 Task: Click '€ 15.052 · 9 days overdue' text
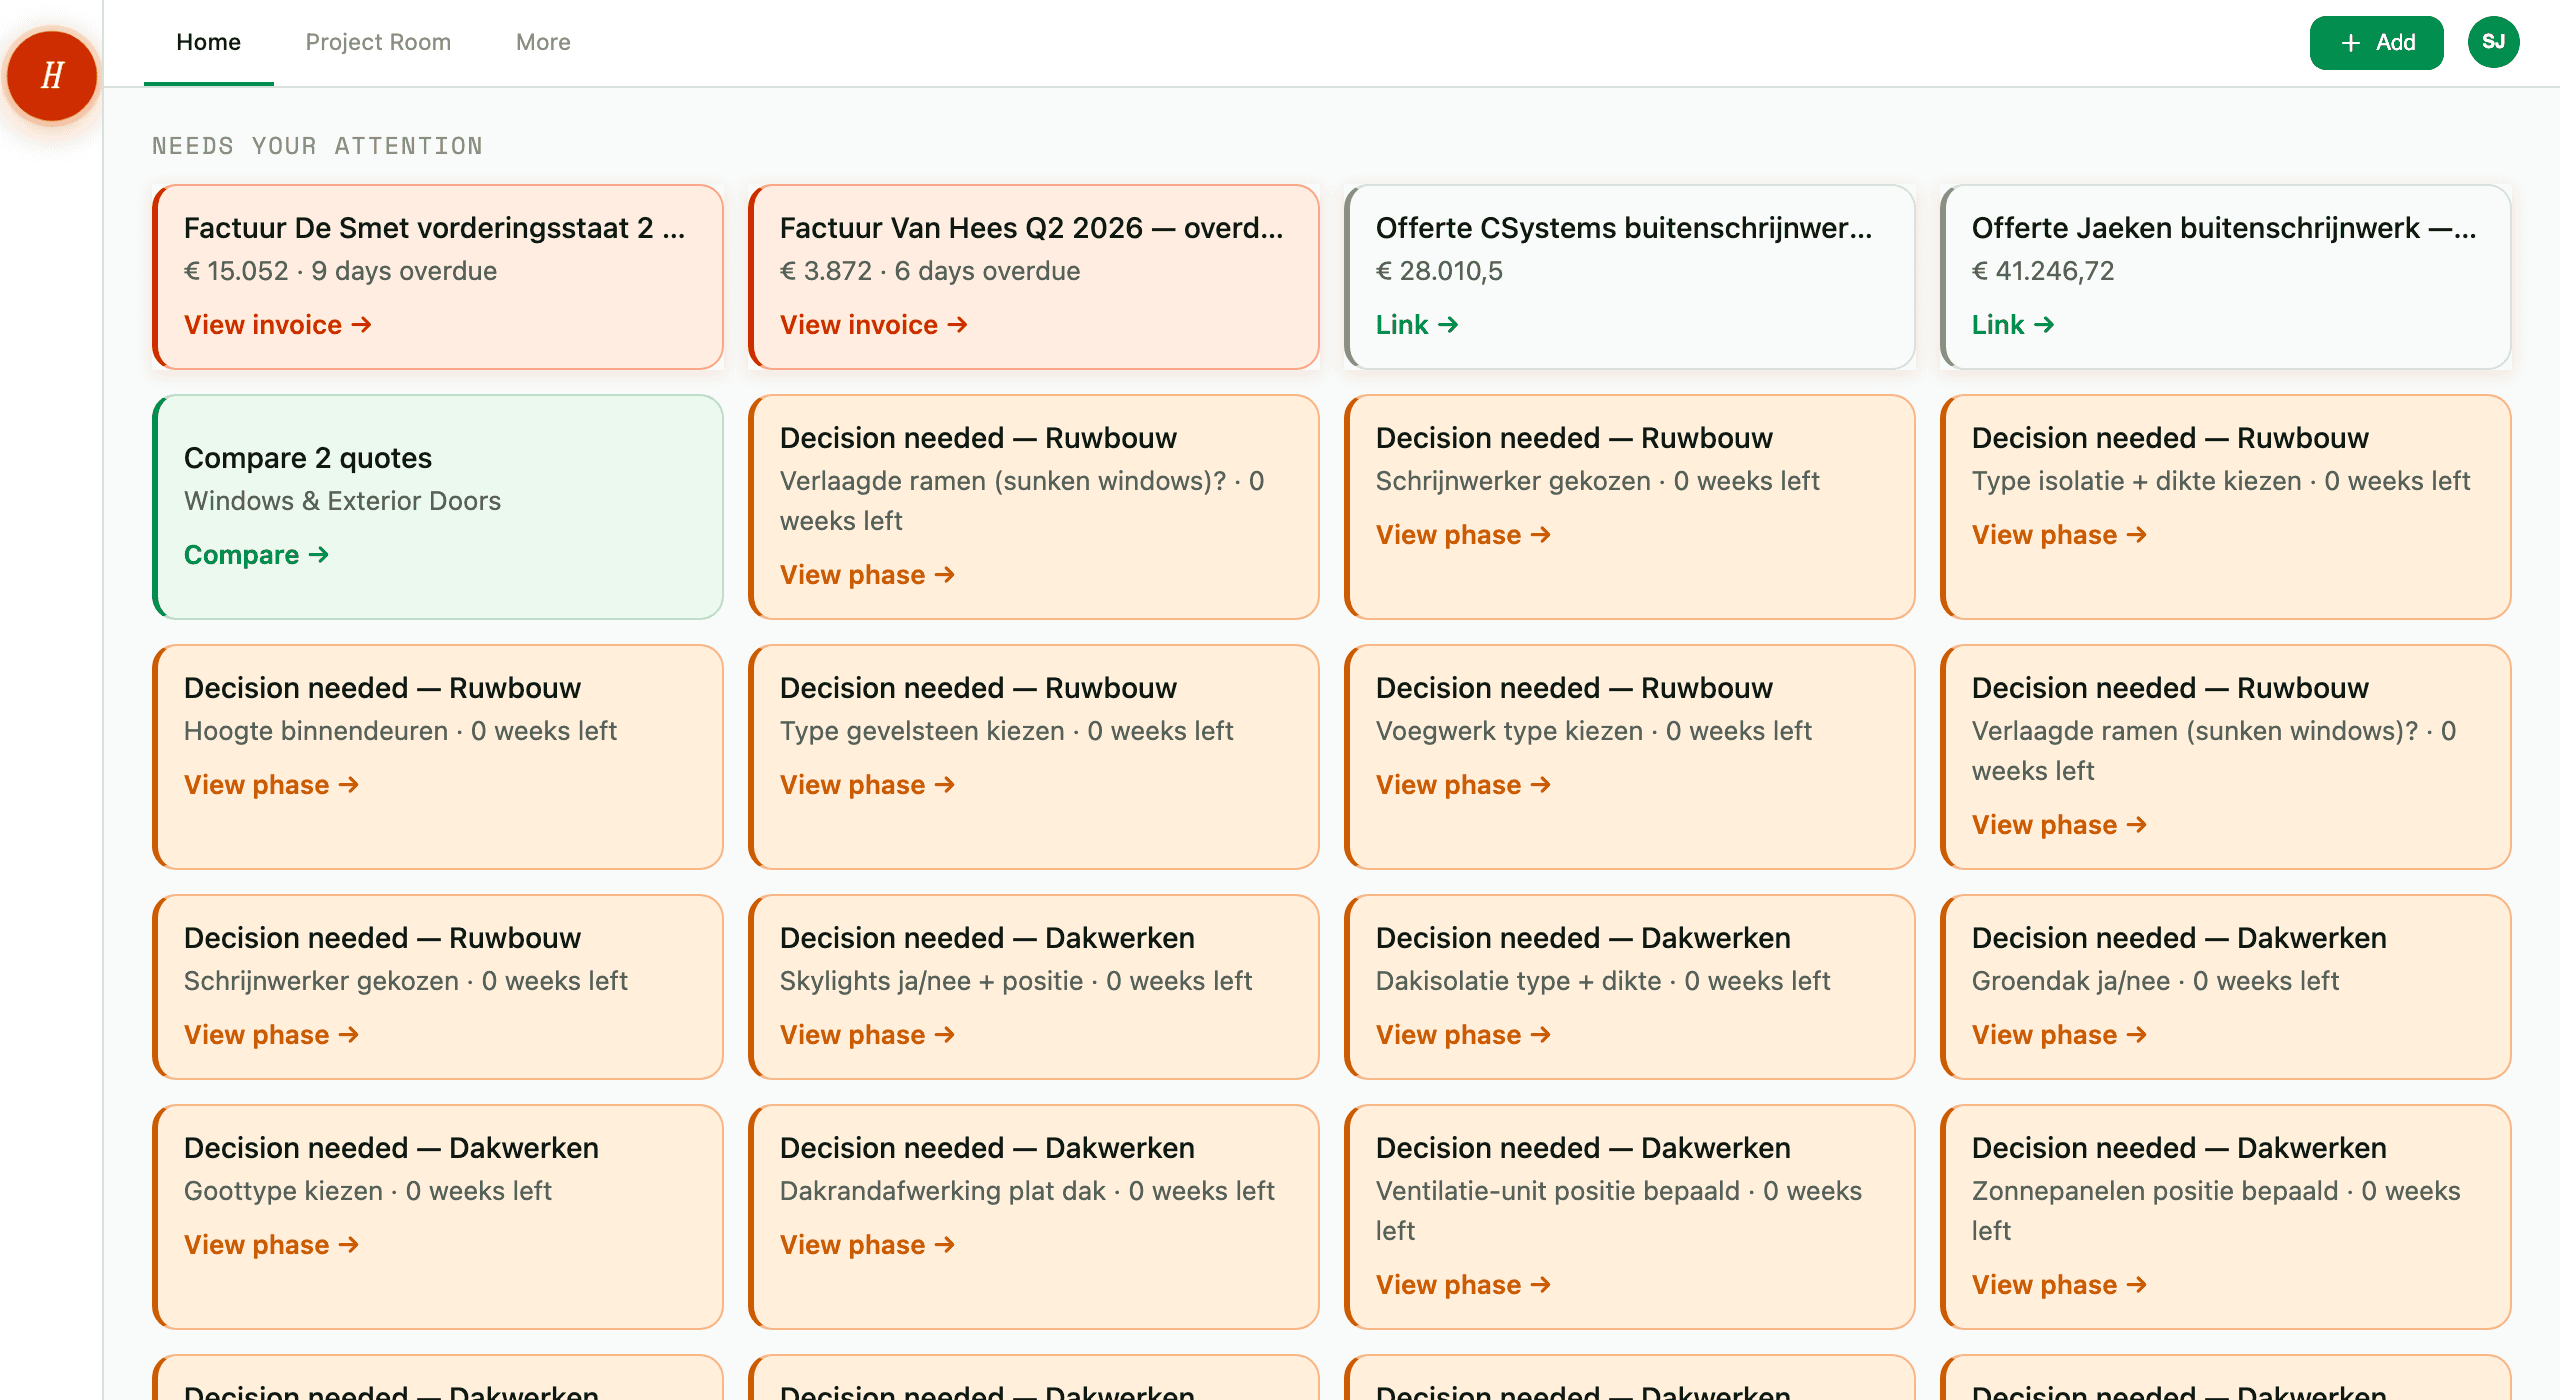coord(340,271)
